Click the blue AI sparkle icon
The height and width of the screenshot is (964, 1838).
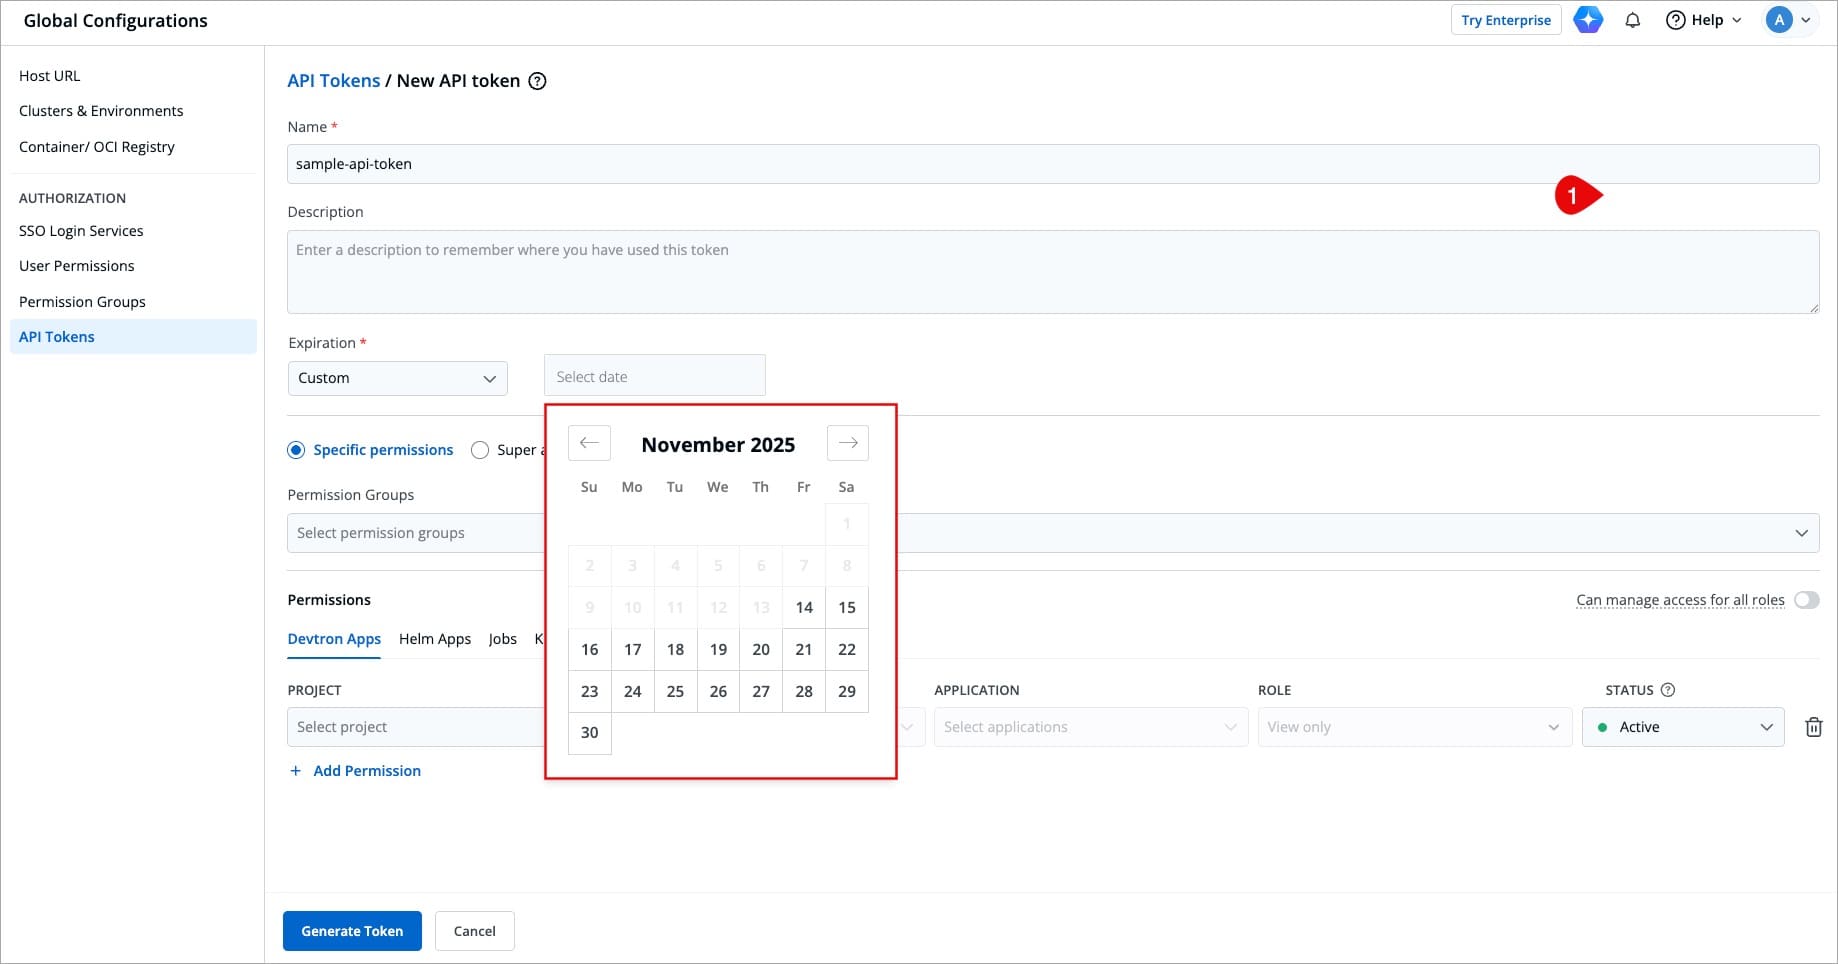tap(1588, 20)
